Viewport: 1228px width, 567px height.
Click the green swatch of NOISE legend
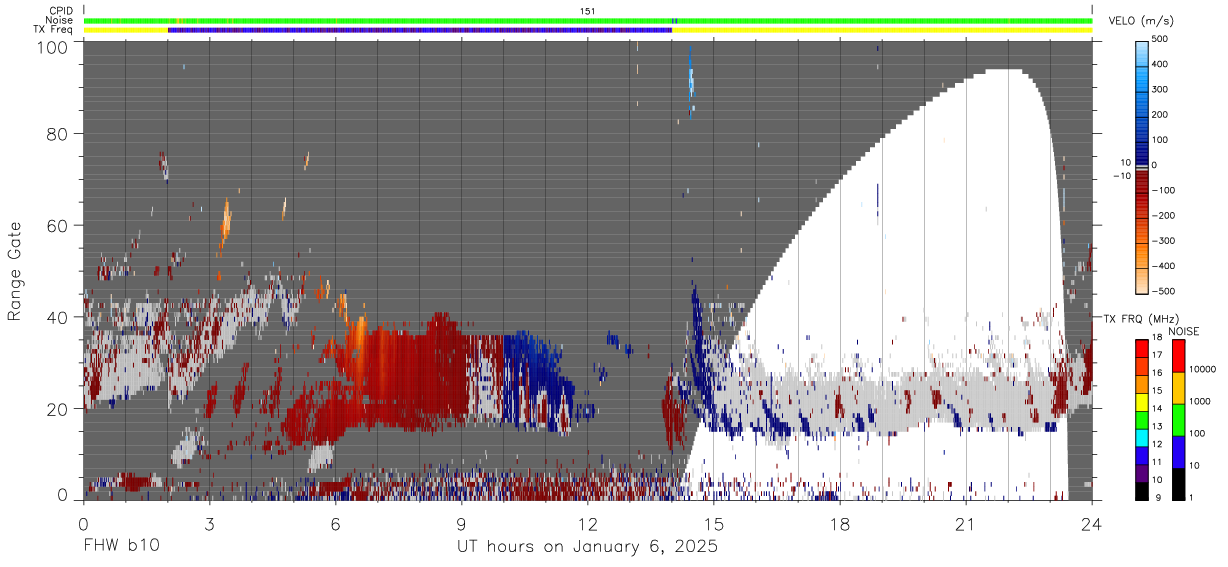[1178, 420]
